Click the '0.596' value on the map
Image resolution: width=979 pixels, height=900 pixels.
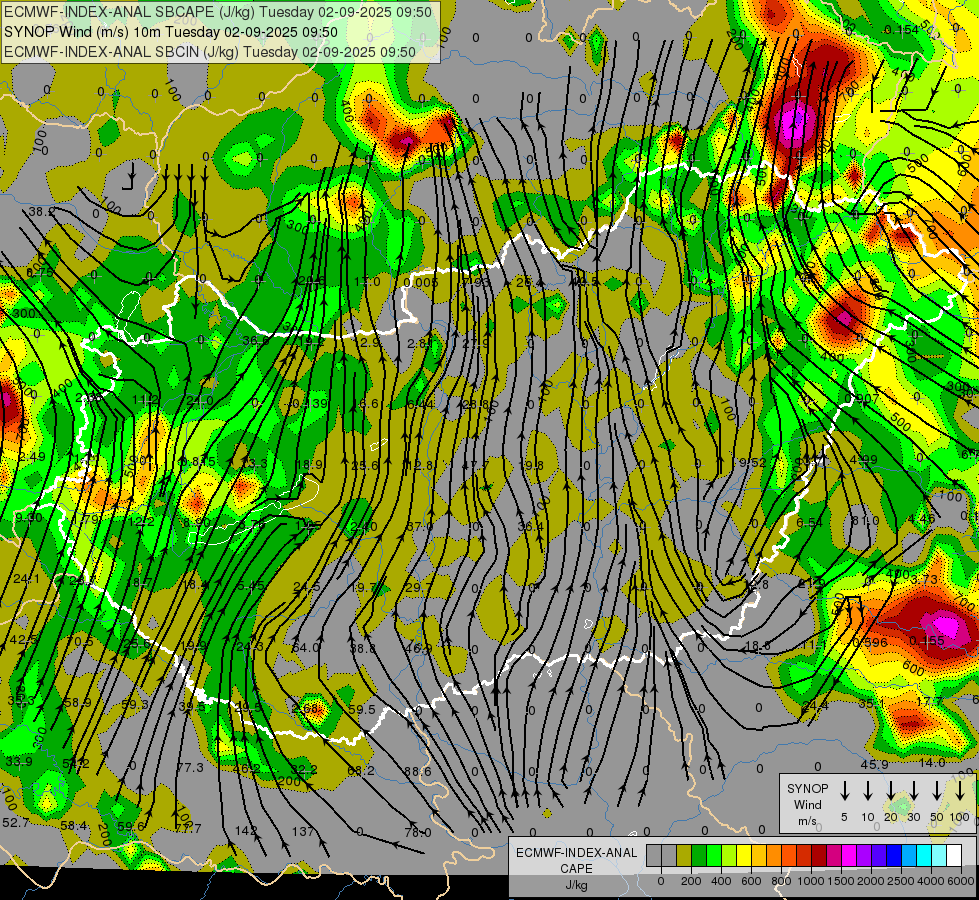click(x=870, y=642)
